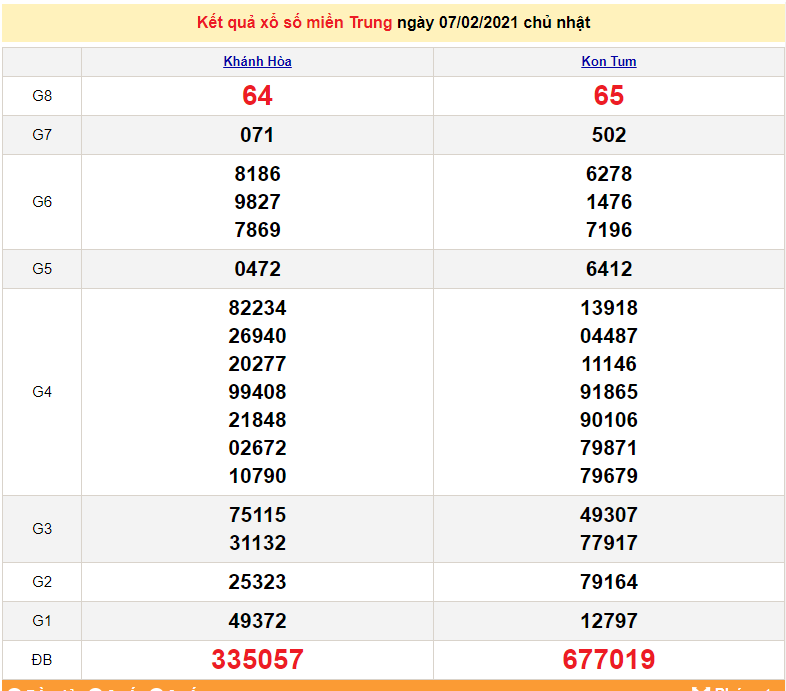Viewport: 786px width, 691px height.
Task: Select G5 result 0472
Action: click(x=257, y=269)
